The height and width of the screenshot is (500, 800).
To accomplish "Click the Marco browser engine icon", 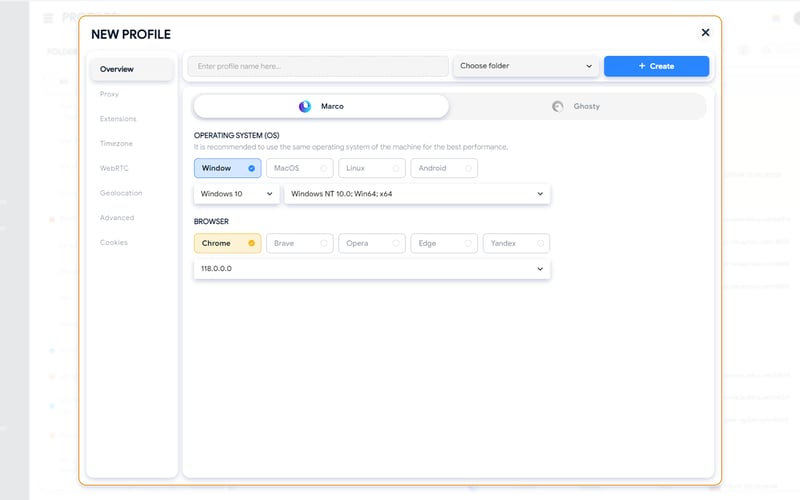I will (305, 106).
